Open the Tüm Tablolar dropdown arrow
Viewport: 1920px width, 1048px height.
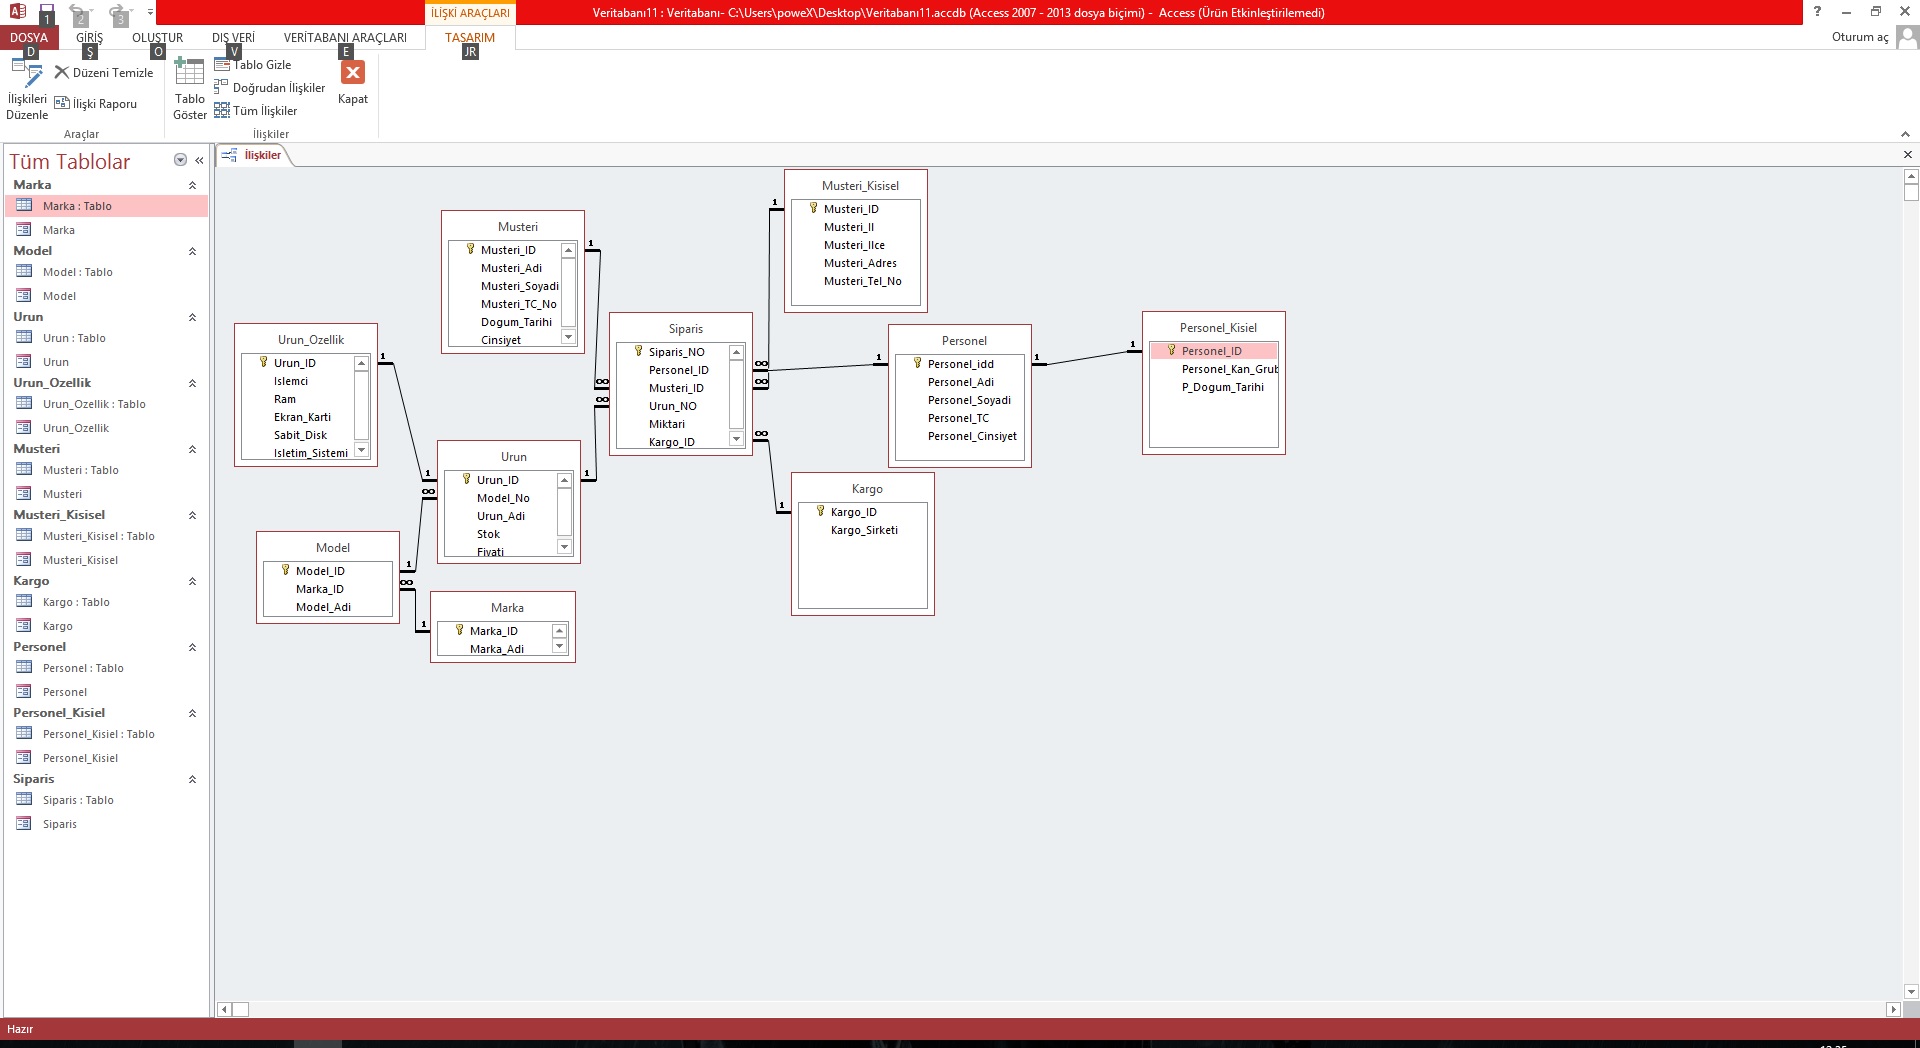(180, 160)
